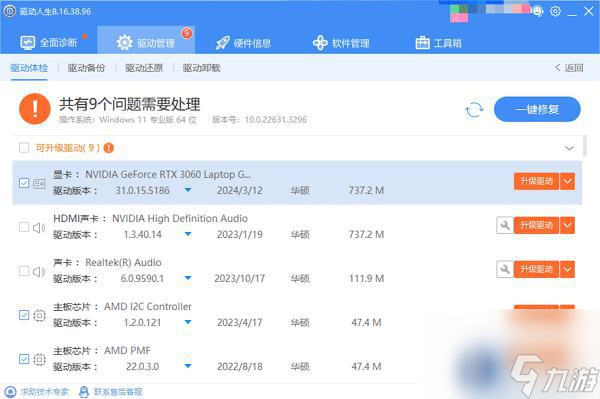This screenshot has height=399, width=600.
Task: Click the chip icon in AMD I2C Controller row
Action: click(x=39, y=316)
